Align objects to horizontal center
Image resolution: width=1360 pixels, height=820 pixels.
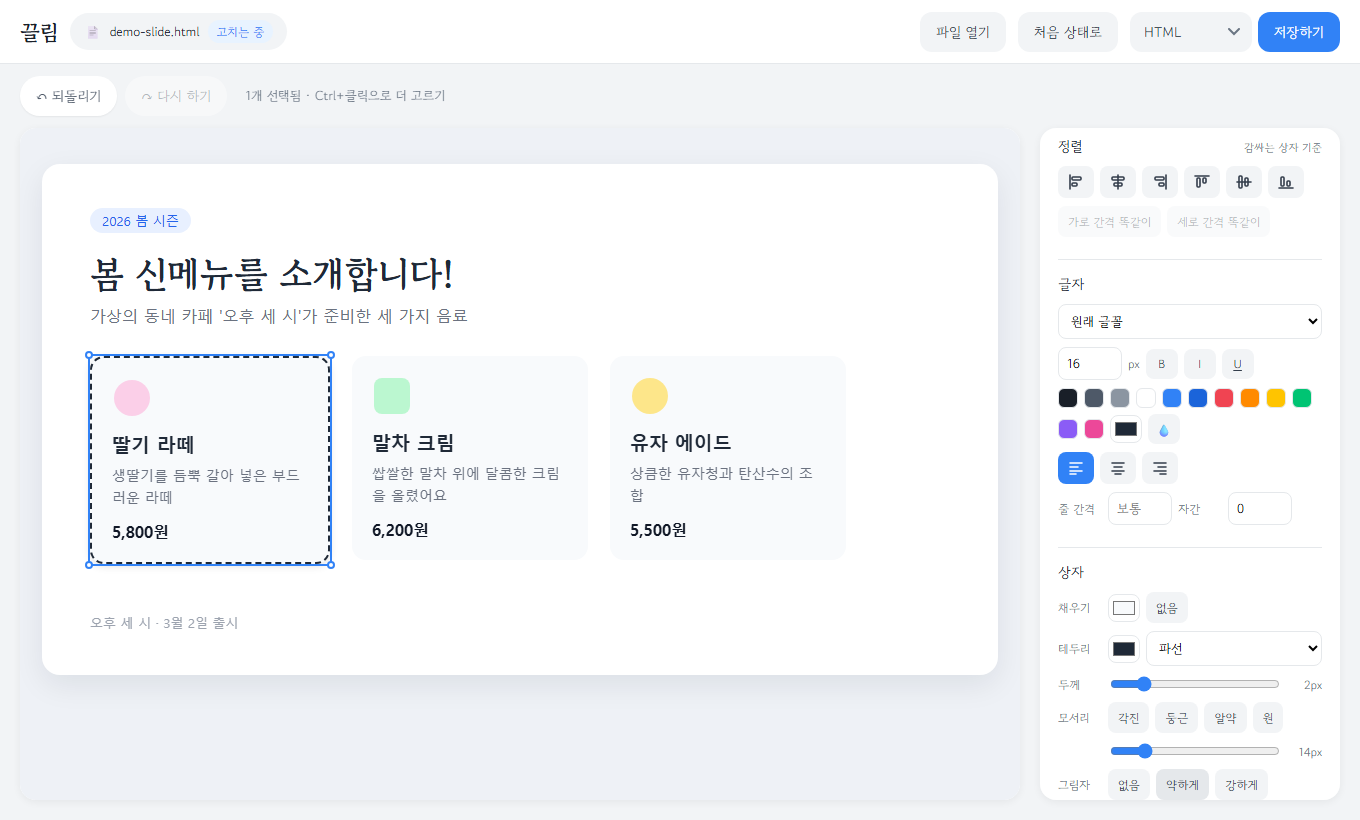click(1118, 182)
